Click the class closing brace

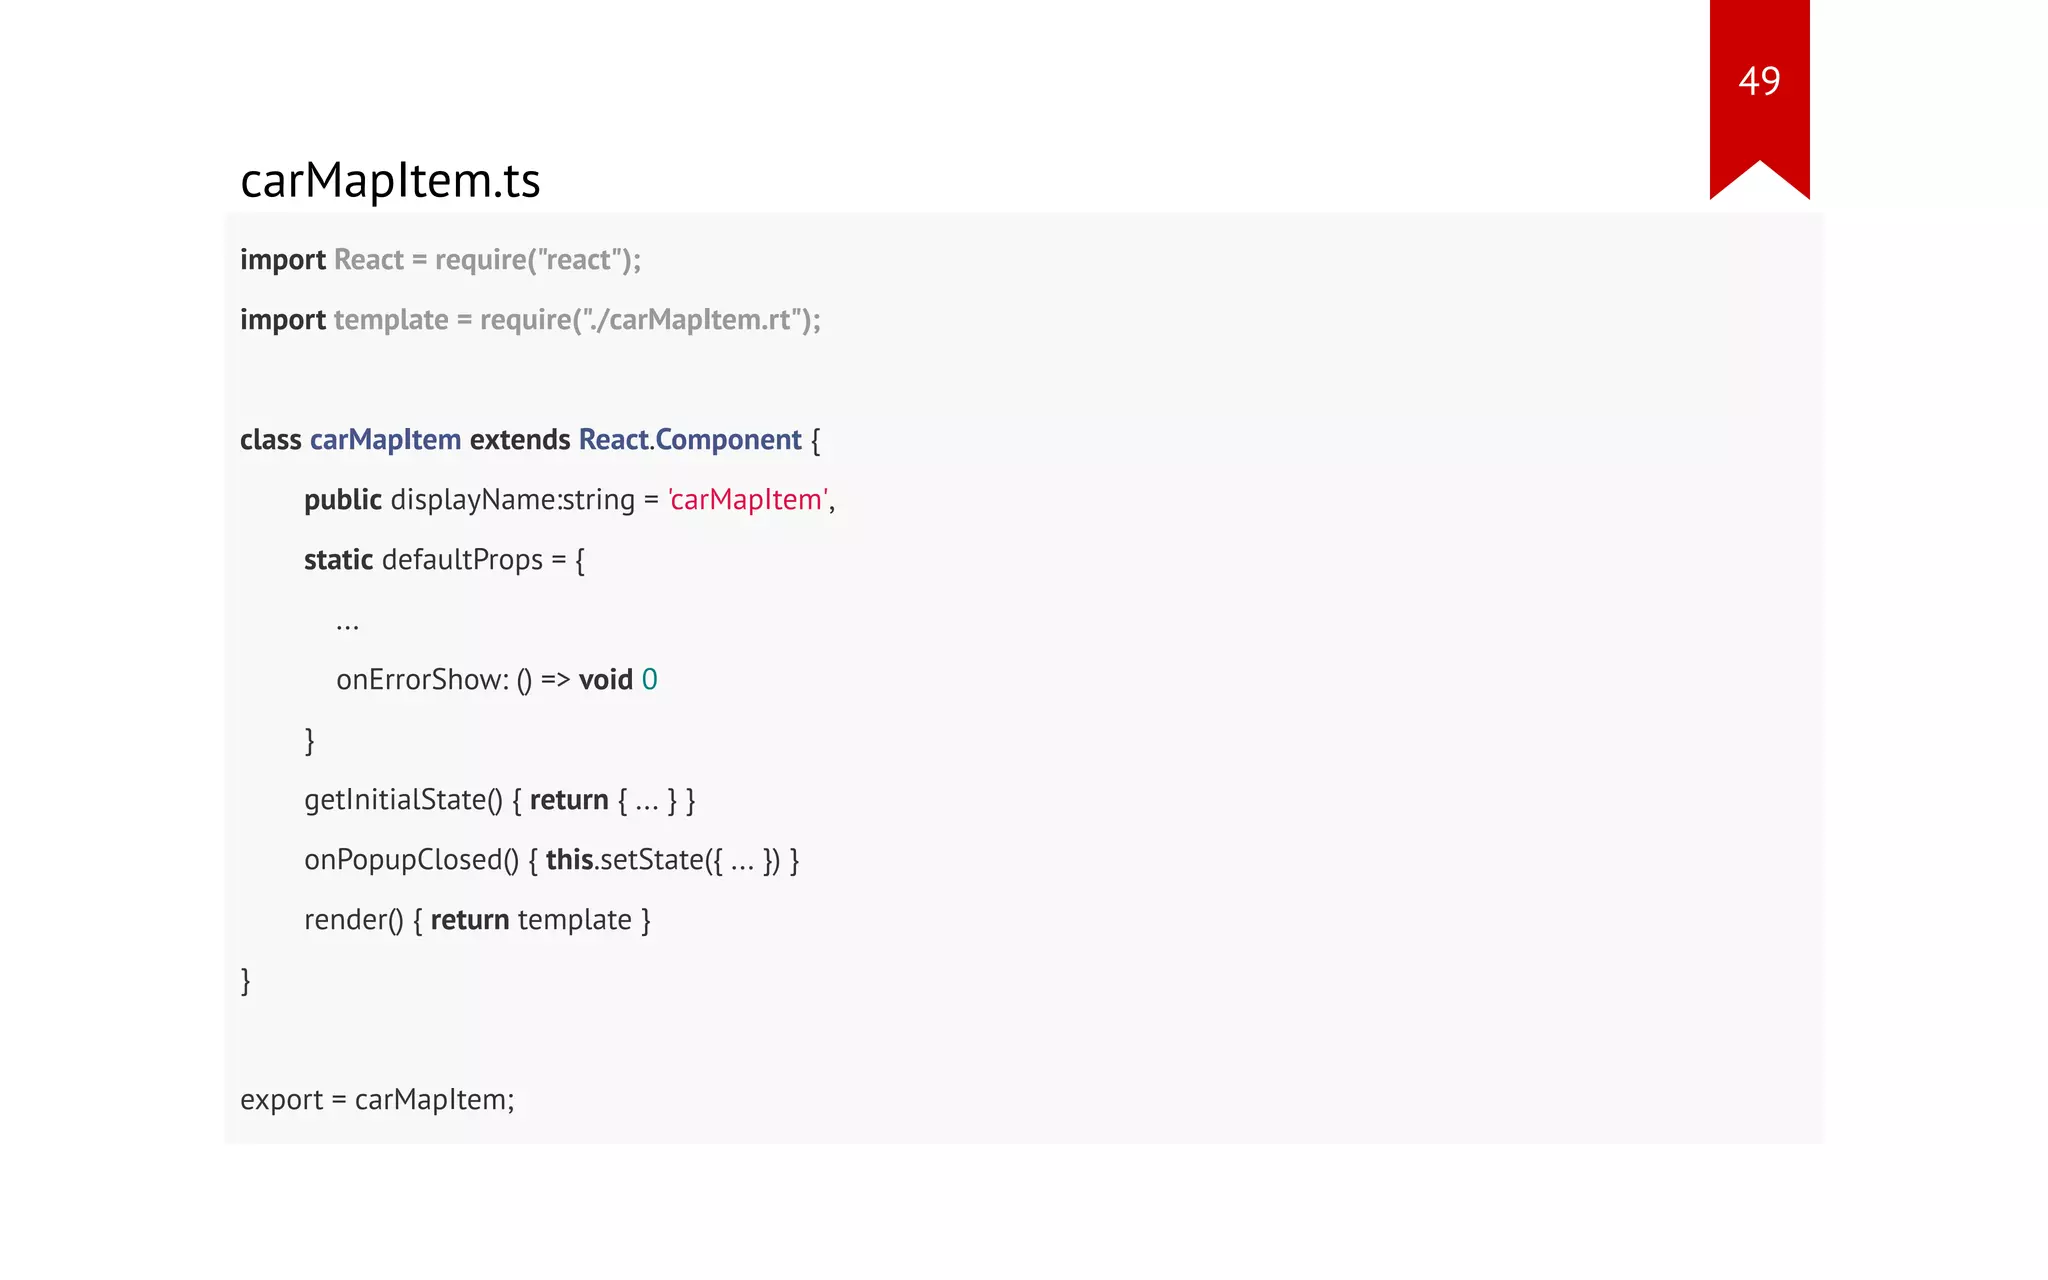246,980
